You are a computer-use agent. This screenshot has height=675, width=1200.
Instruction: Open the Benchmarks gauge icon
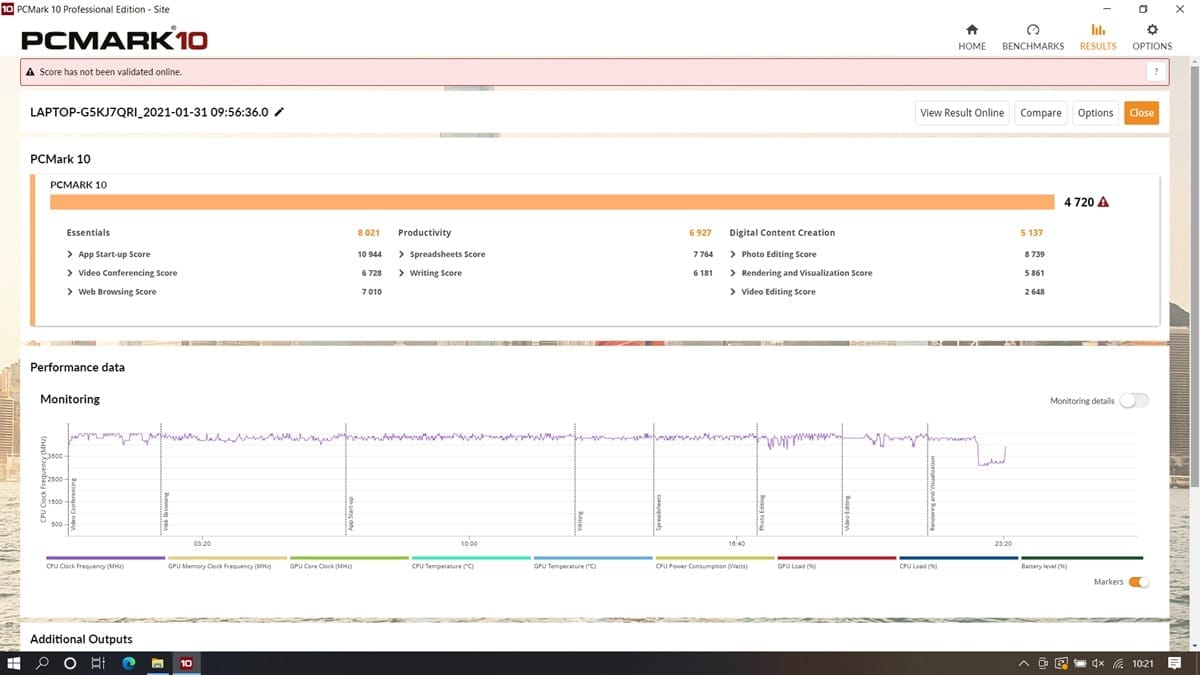[x=1033, y=30]
